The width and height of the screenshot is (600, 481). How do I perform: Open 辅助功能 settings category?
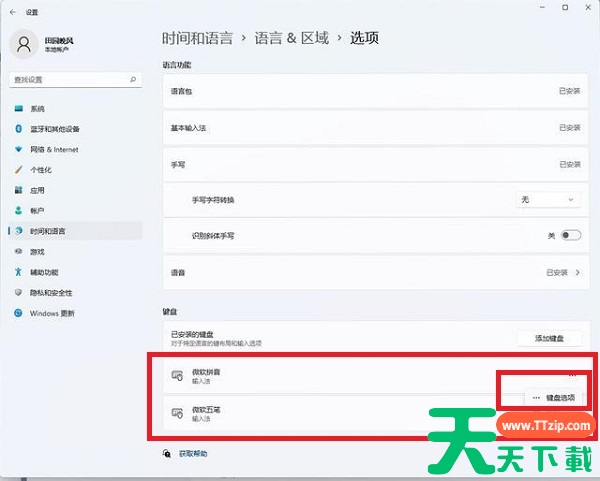[x=75, y=272]
